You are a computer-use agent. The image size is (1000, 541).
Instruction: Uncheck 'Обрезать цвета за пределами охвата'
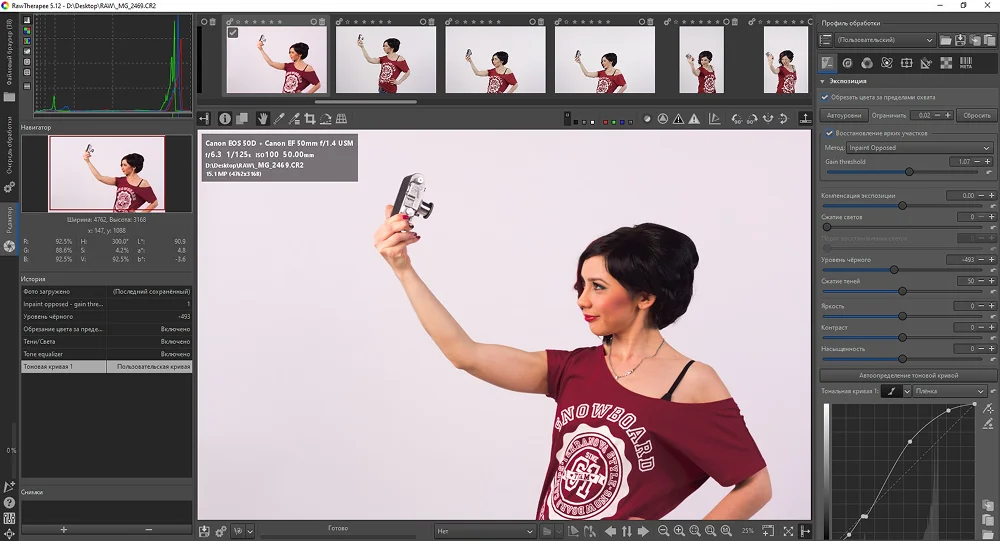coord(826,97)
